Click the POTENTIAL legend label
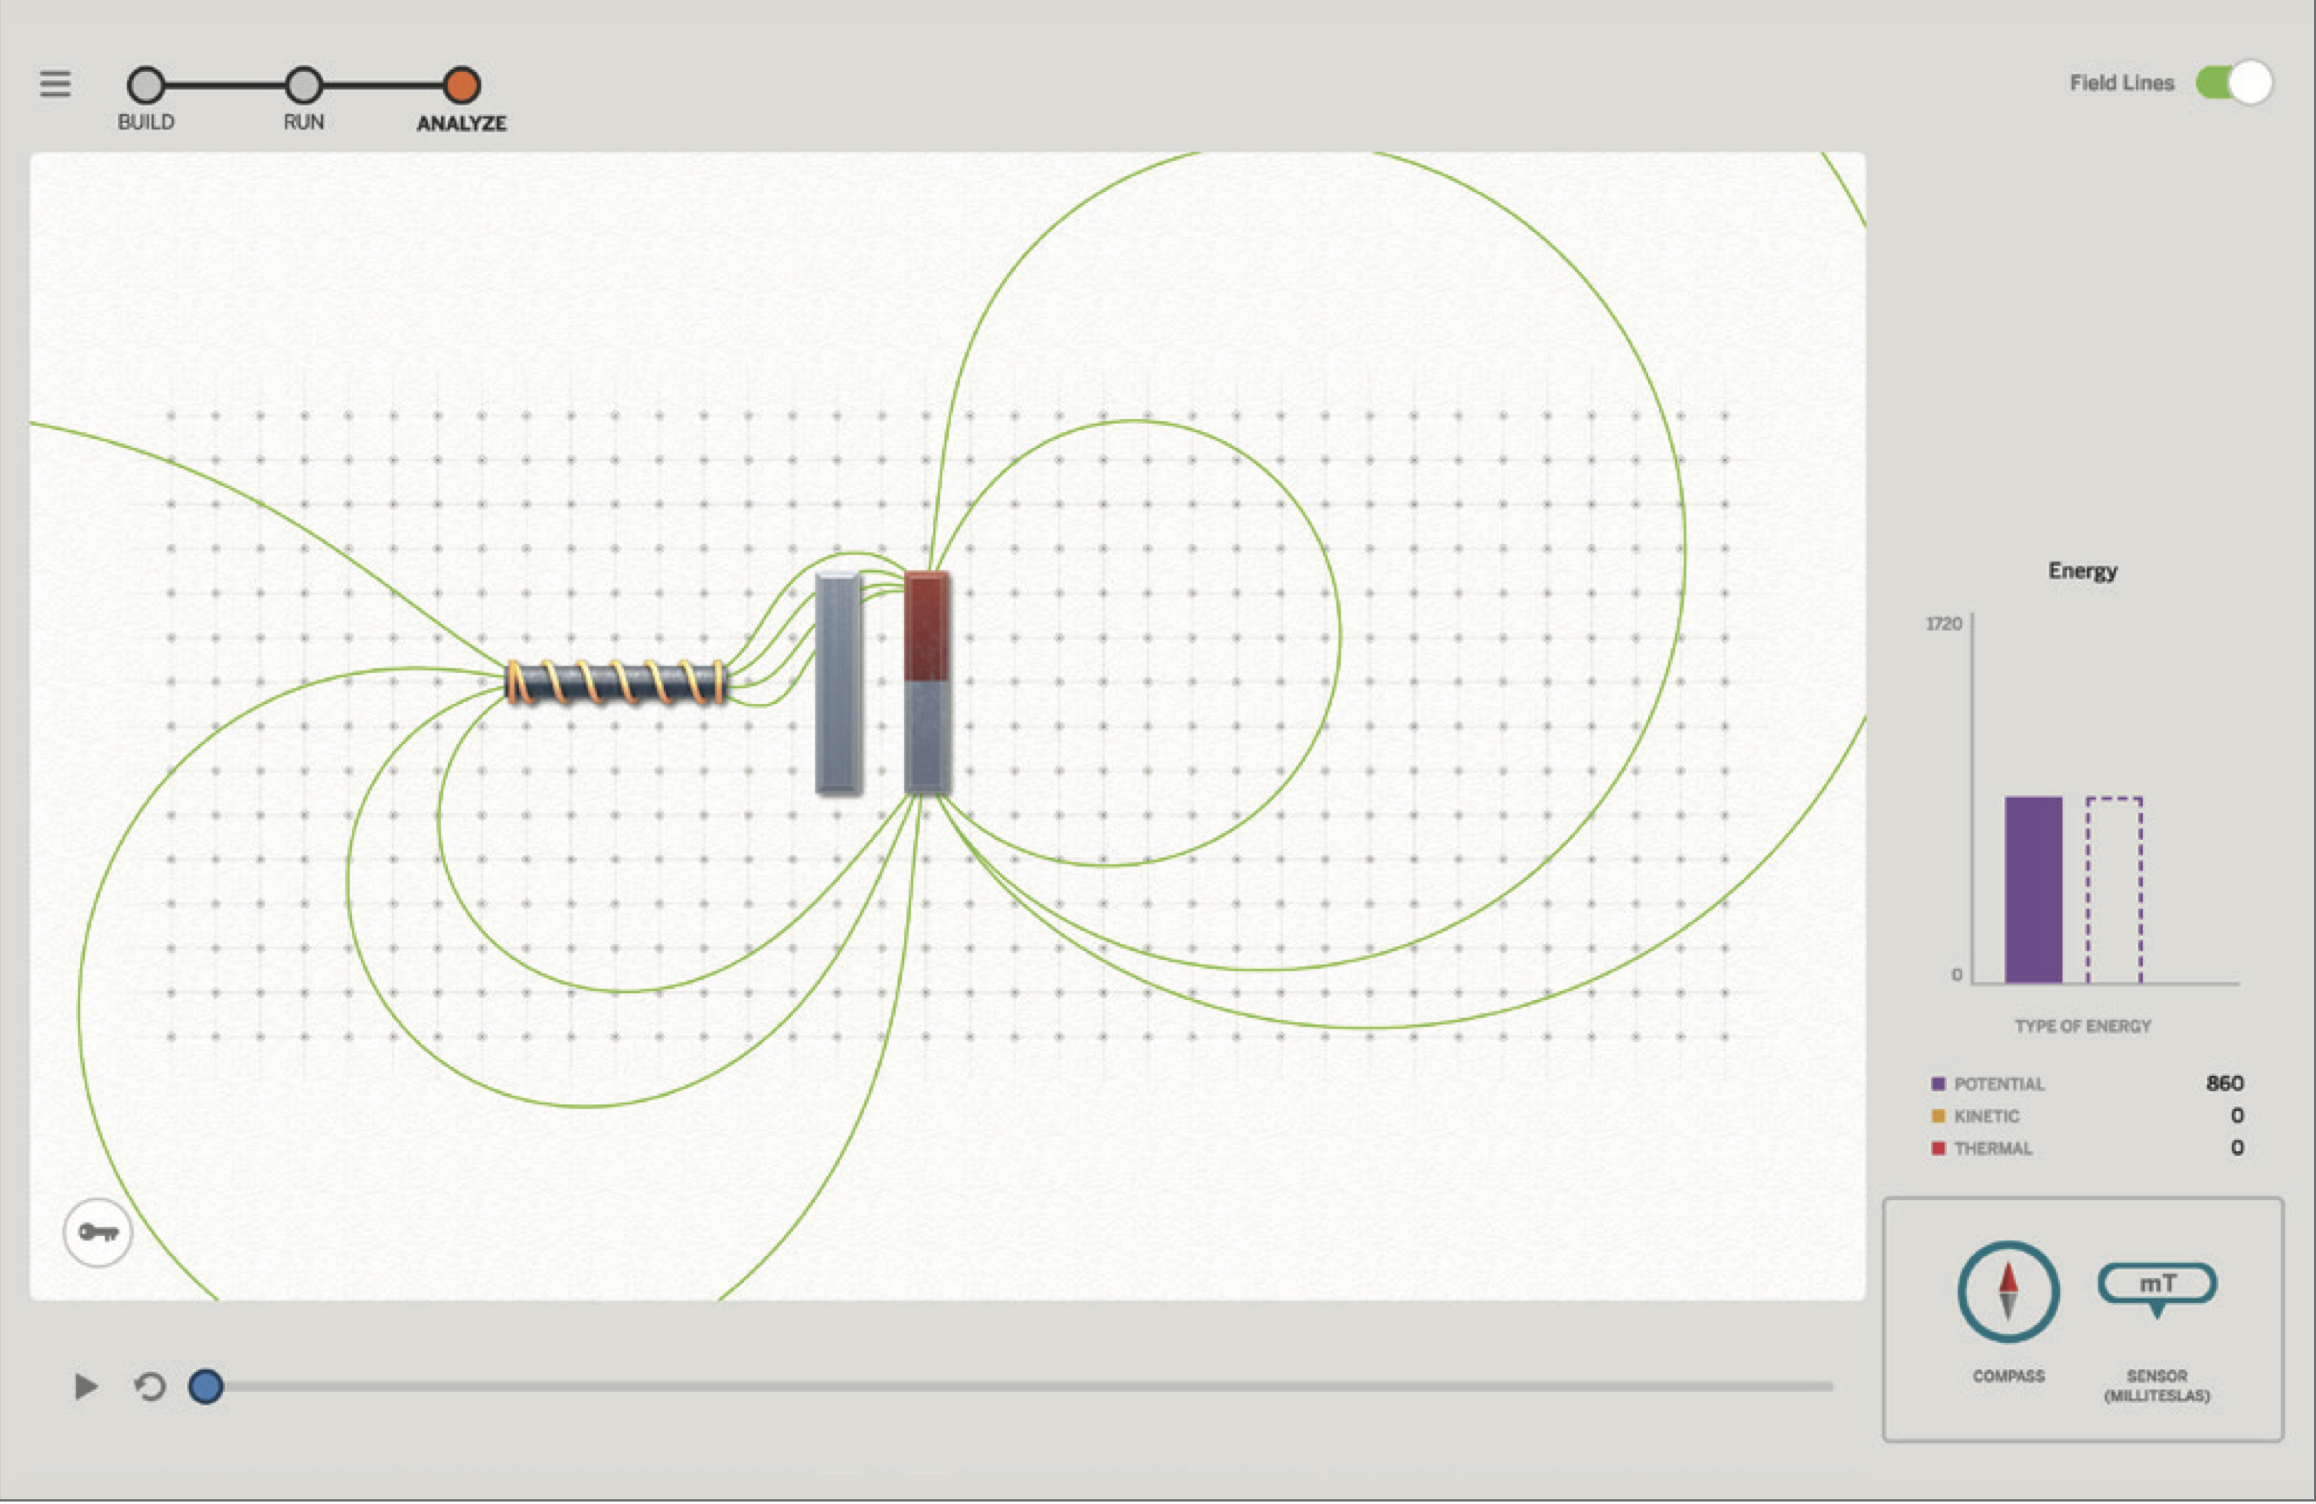2316x1504 pixels. (1999, 1084)
